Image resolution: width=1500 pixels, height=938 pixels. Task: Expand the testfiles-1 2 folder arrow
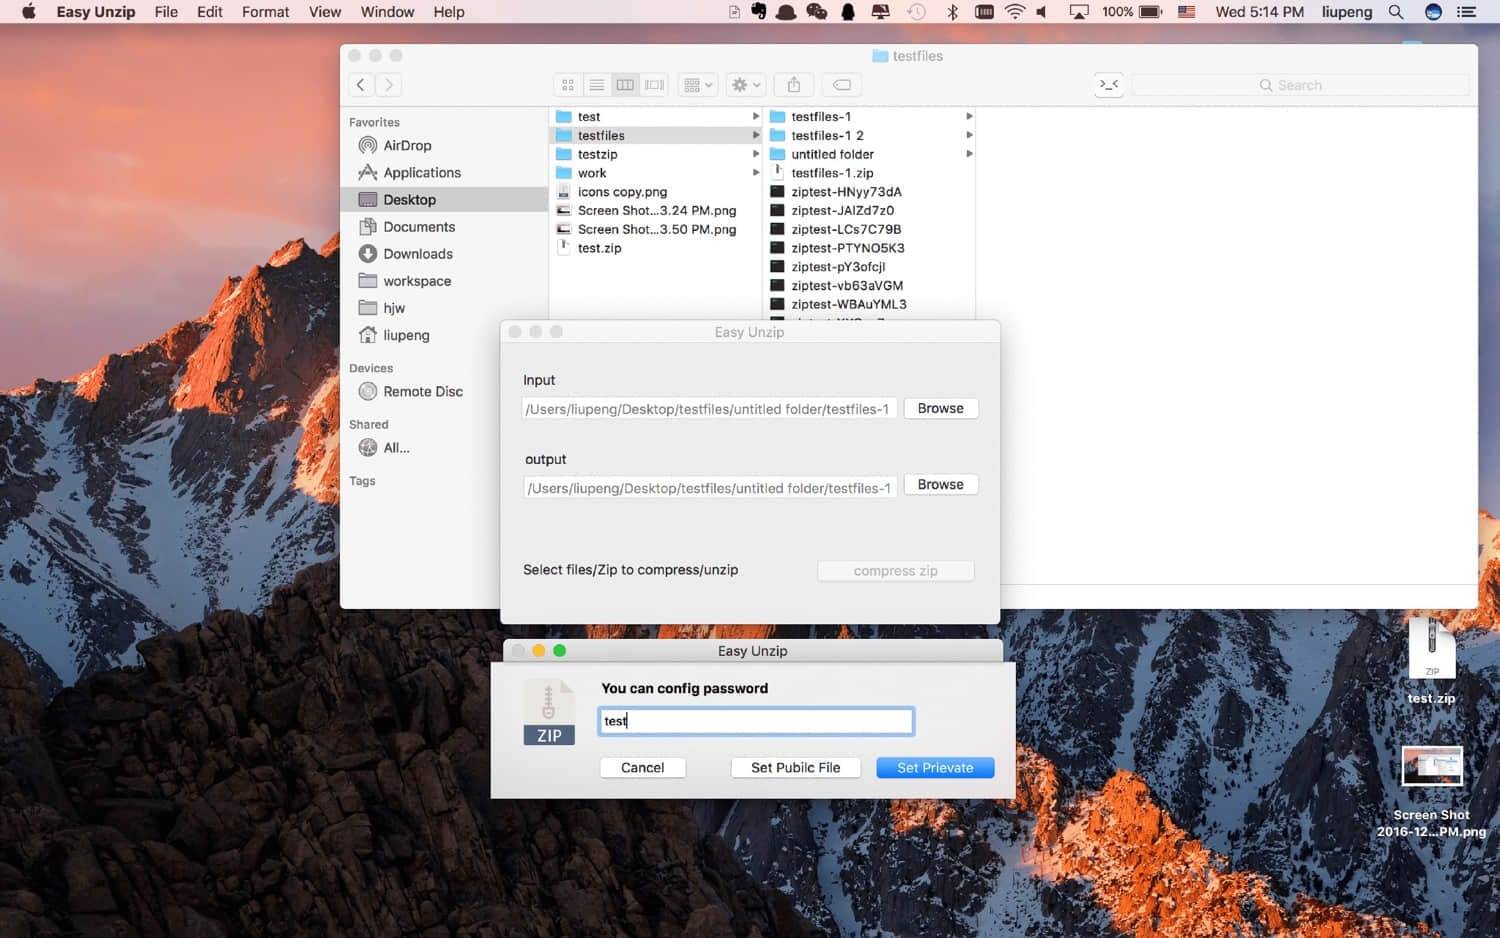click(x=969, y=135)
